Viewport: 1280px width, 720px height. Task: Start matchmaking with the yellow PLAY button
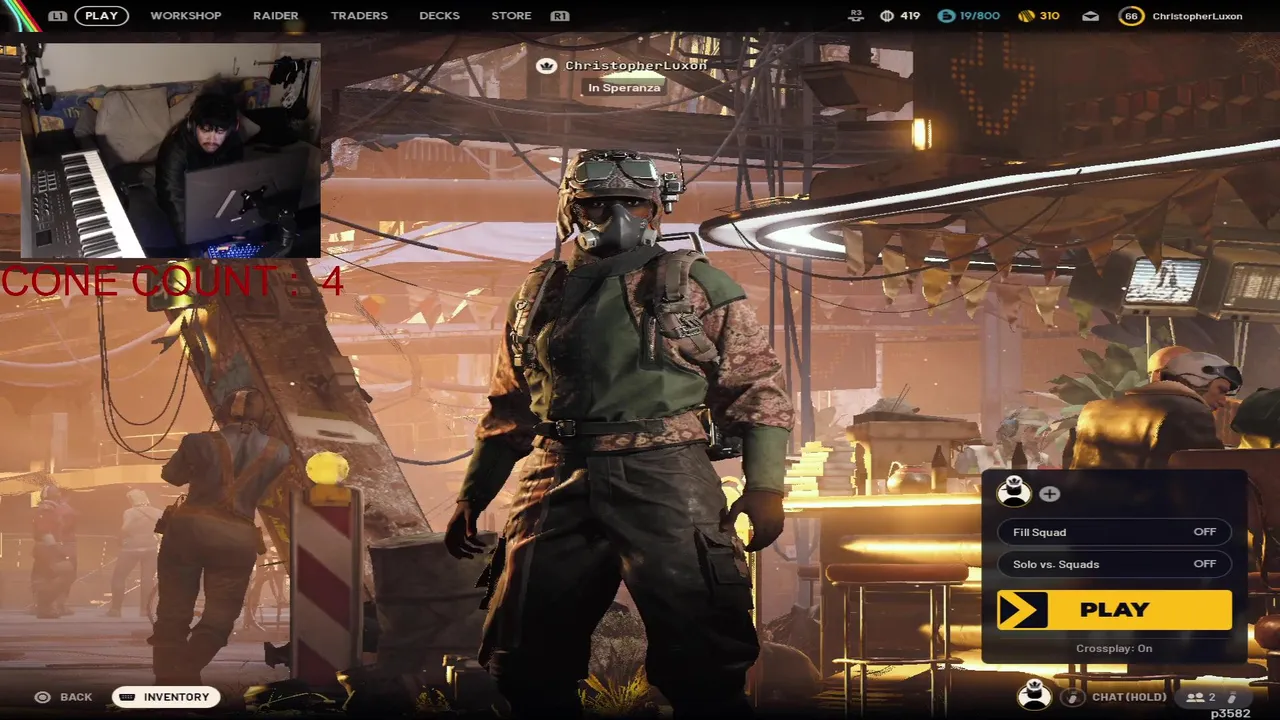(x=1114, y=610)
